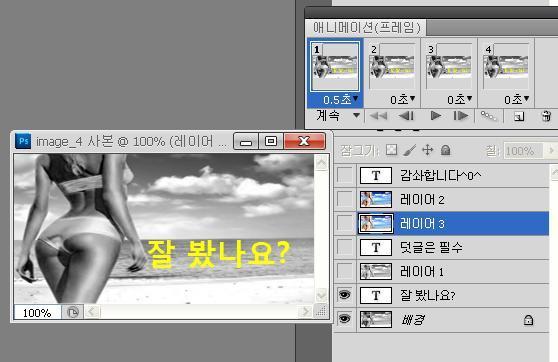Click thumbnail of 레이어 2
This screenshot has width=558, height=362.
[x=376, y=199]
